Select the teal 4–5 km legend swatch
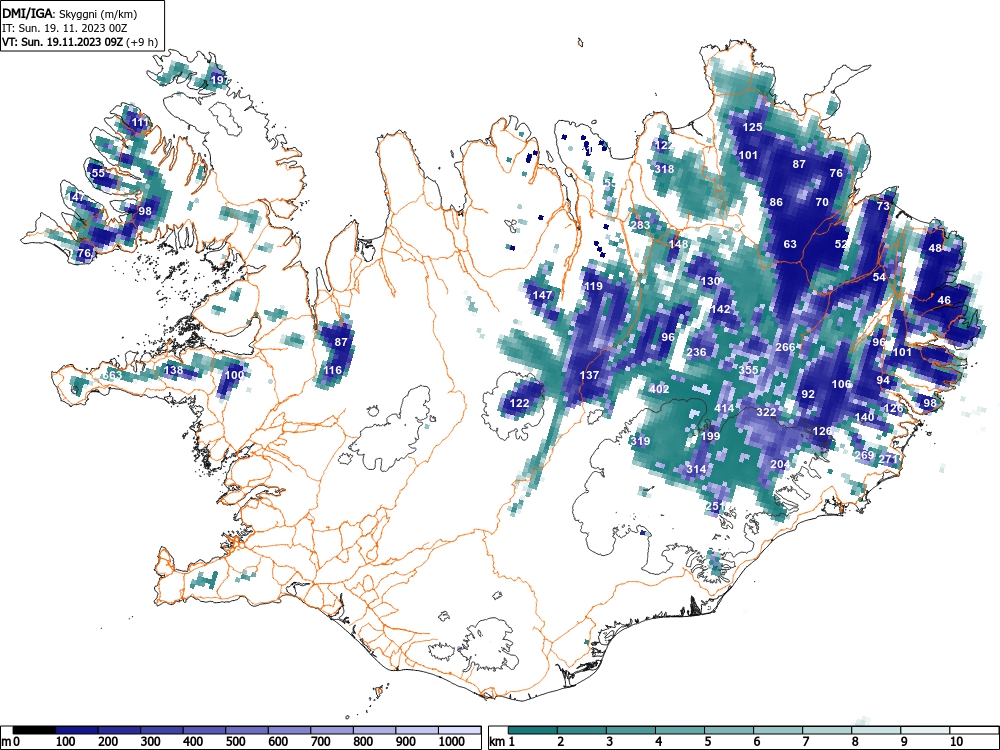 pos(680,730)
